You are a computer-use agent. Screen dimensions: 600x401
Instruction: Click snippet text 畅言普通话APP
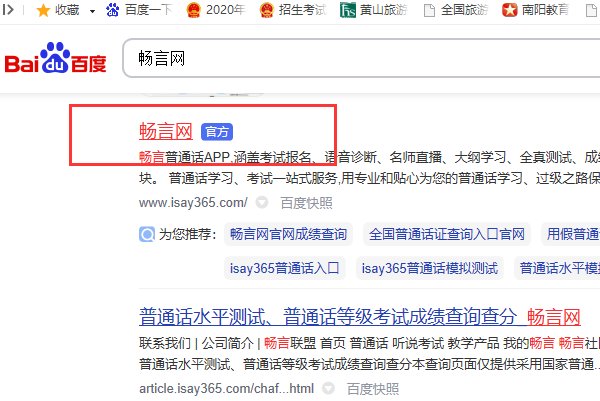[184, 157]
